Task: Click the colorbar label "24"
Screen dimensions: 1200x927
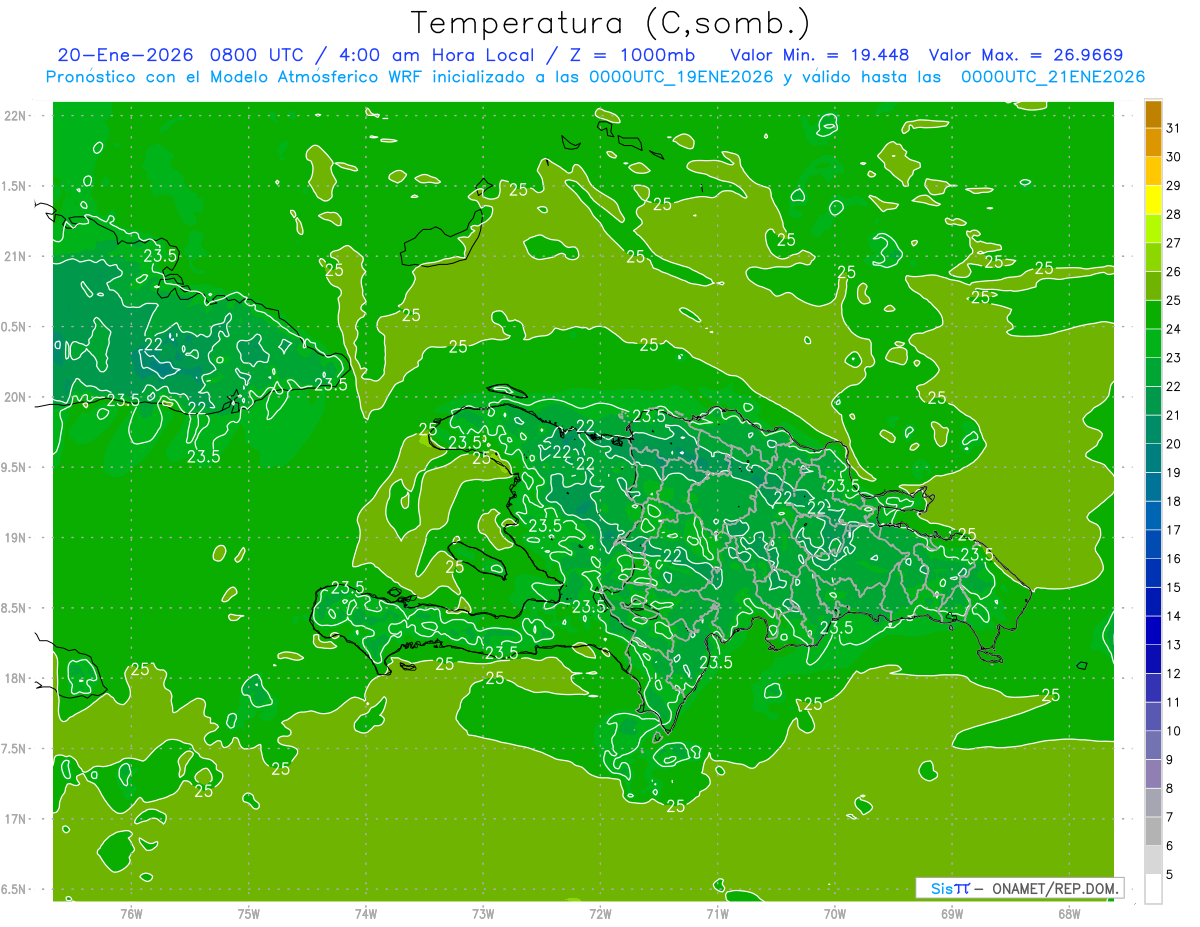Action: tap(1174, 329)
